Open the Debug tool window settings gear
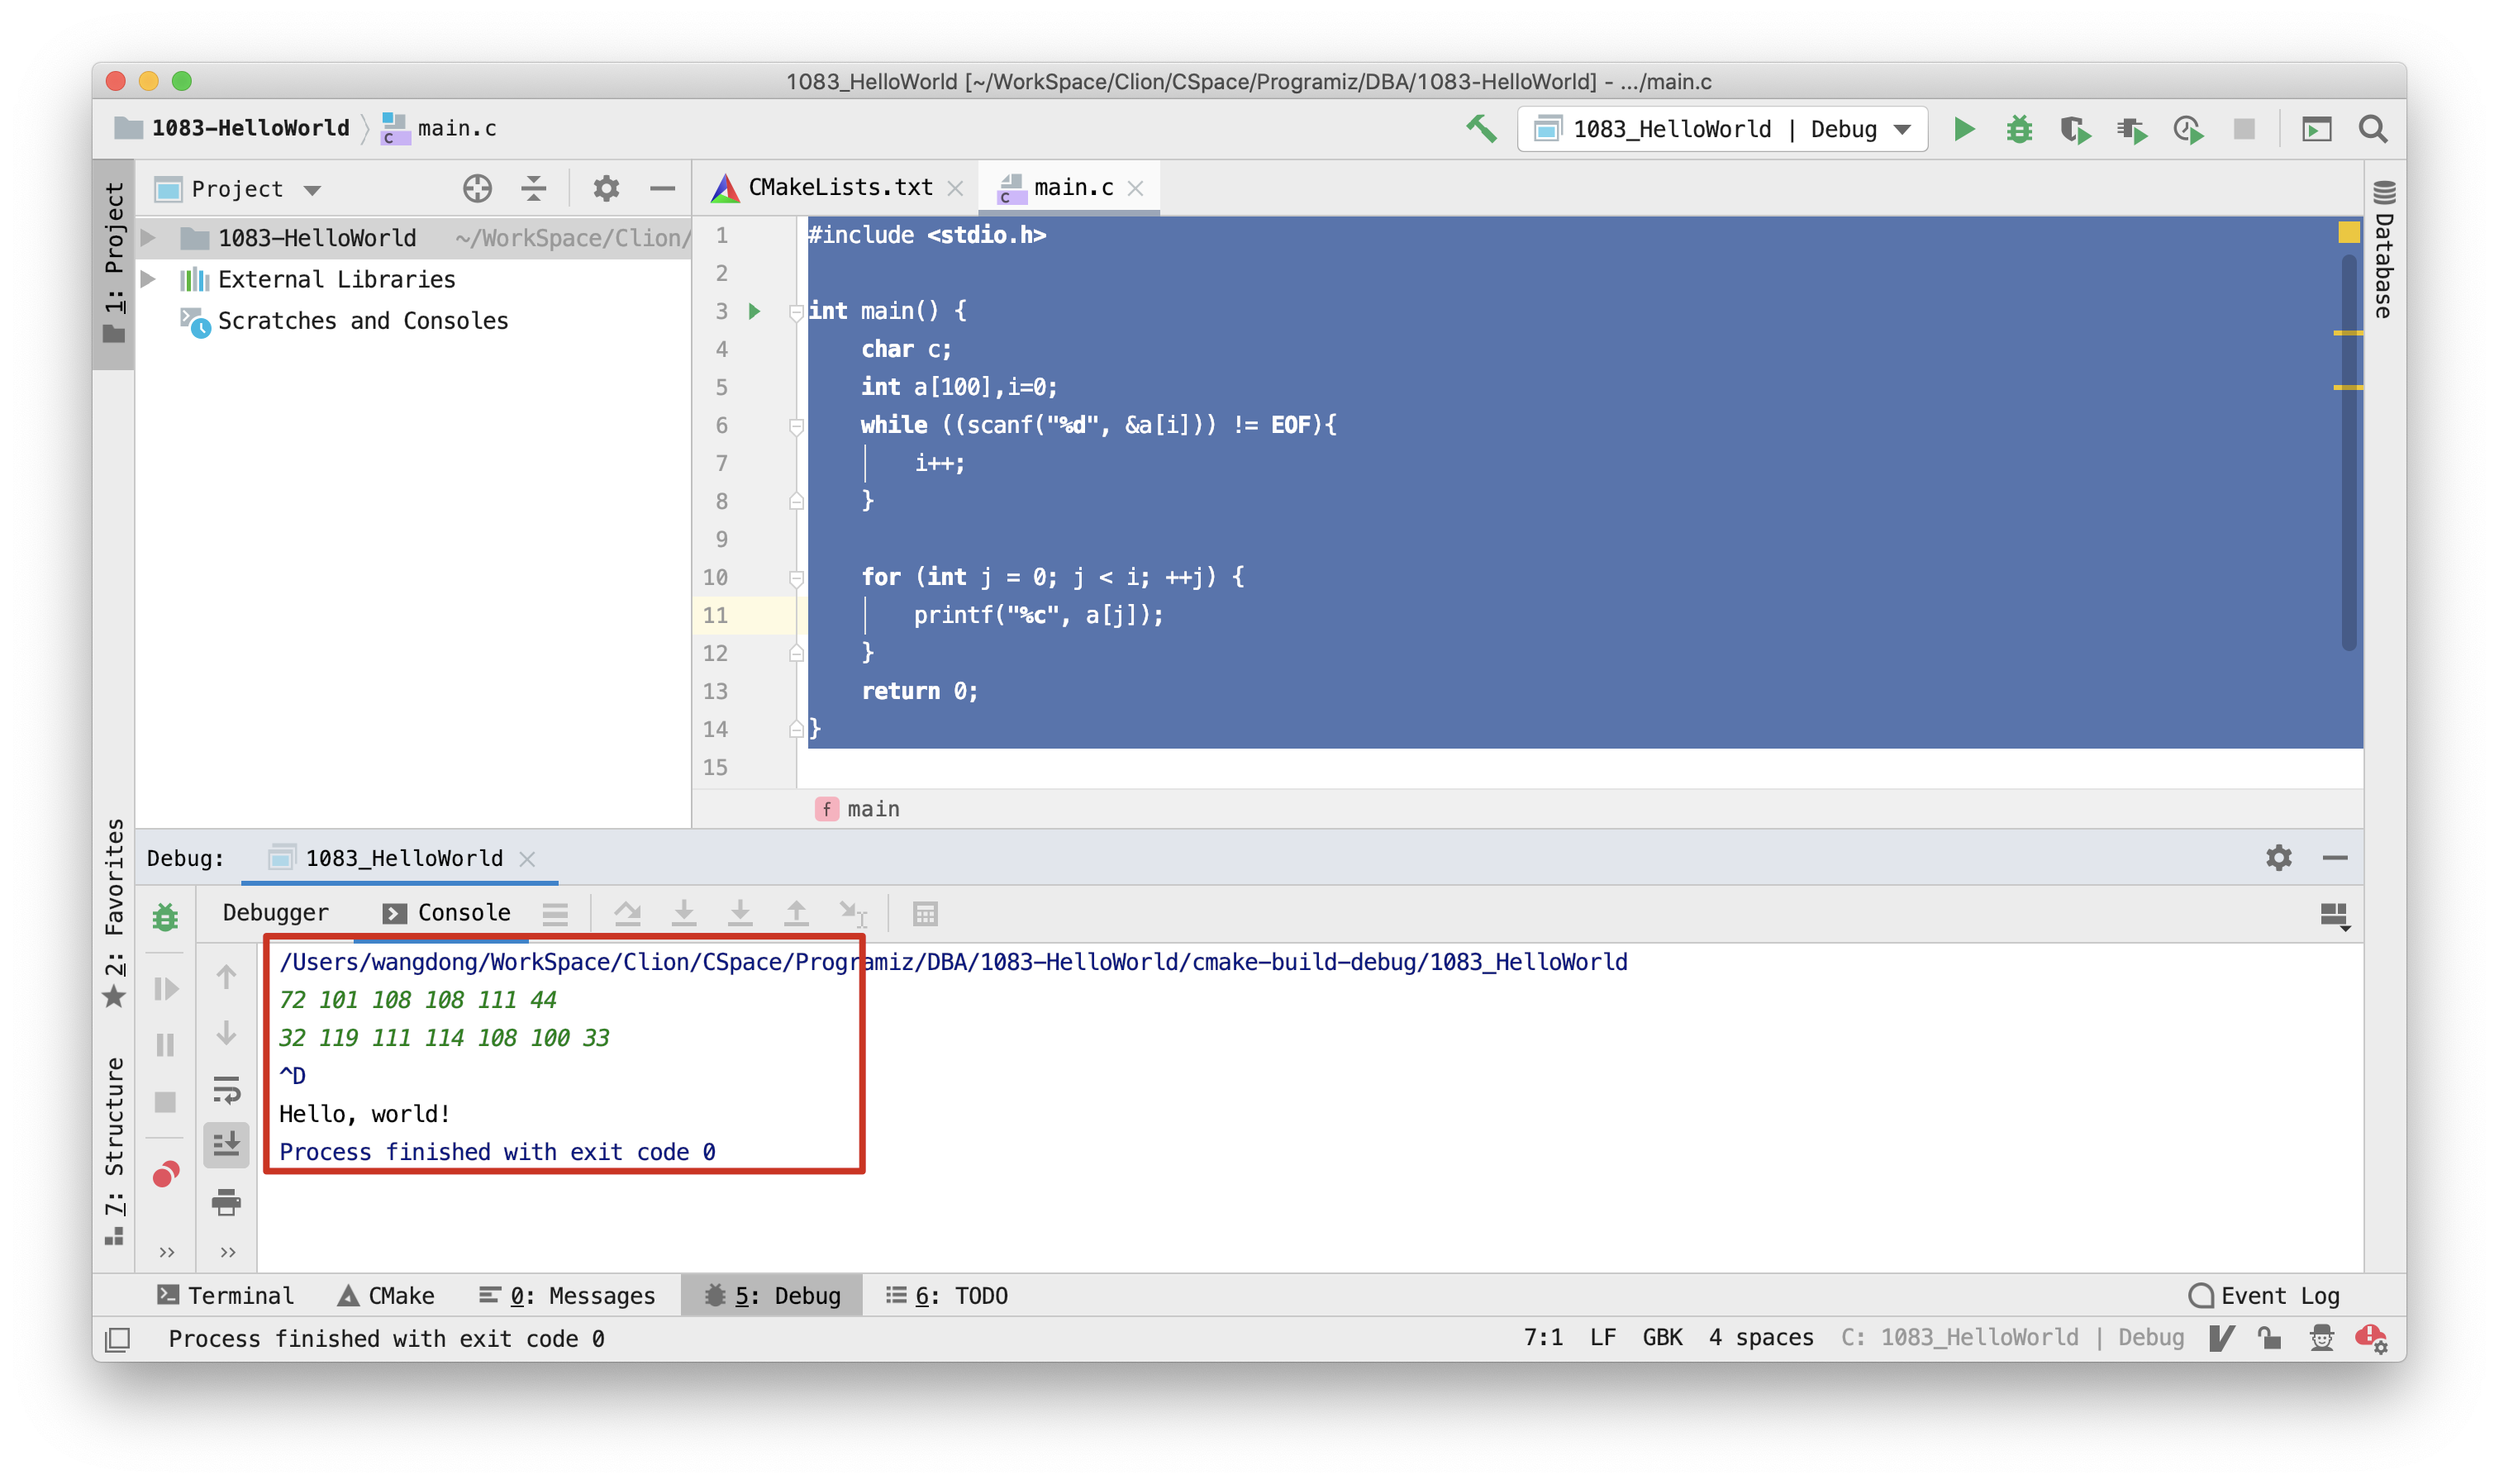This screenshot has height=1484, width=2499. 2280,857
